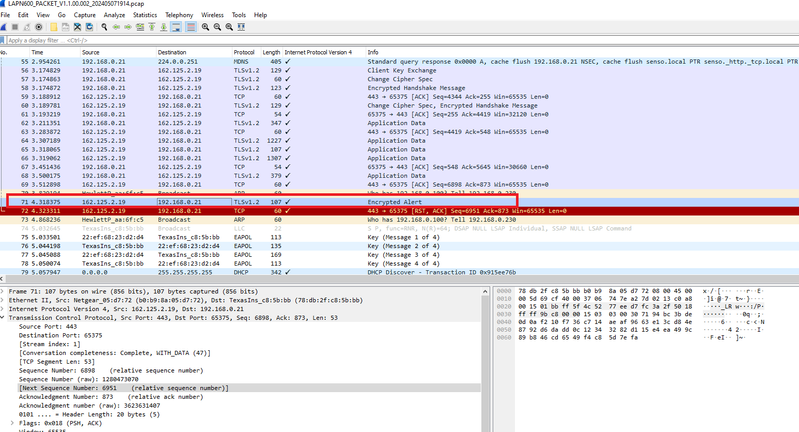The image size is (799, 432).
Task: Open a capture file via folder icon
Action: coord(55,28)
